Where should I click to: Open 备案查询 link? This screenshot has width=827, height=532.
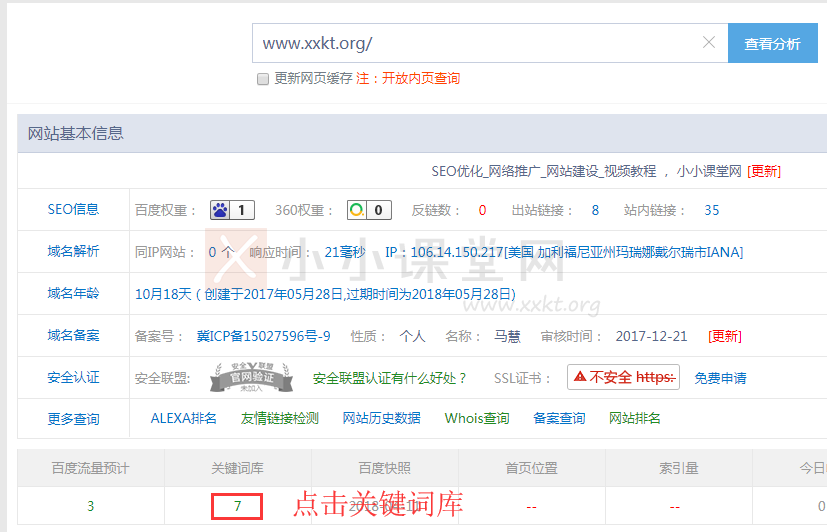tap(559, 419)
